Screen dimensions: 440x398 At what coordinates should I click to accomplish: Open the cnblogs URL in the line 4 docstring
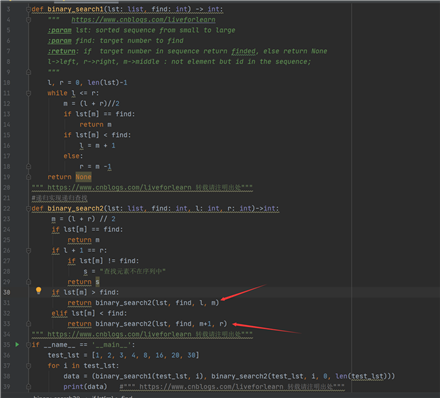coord(143,20)
